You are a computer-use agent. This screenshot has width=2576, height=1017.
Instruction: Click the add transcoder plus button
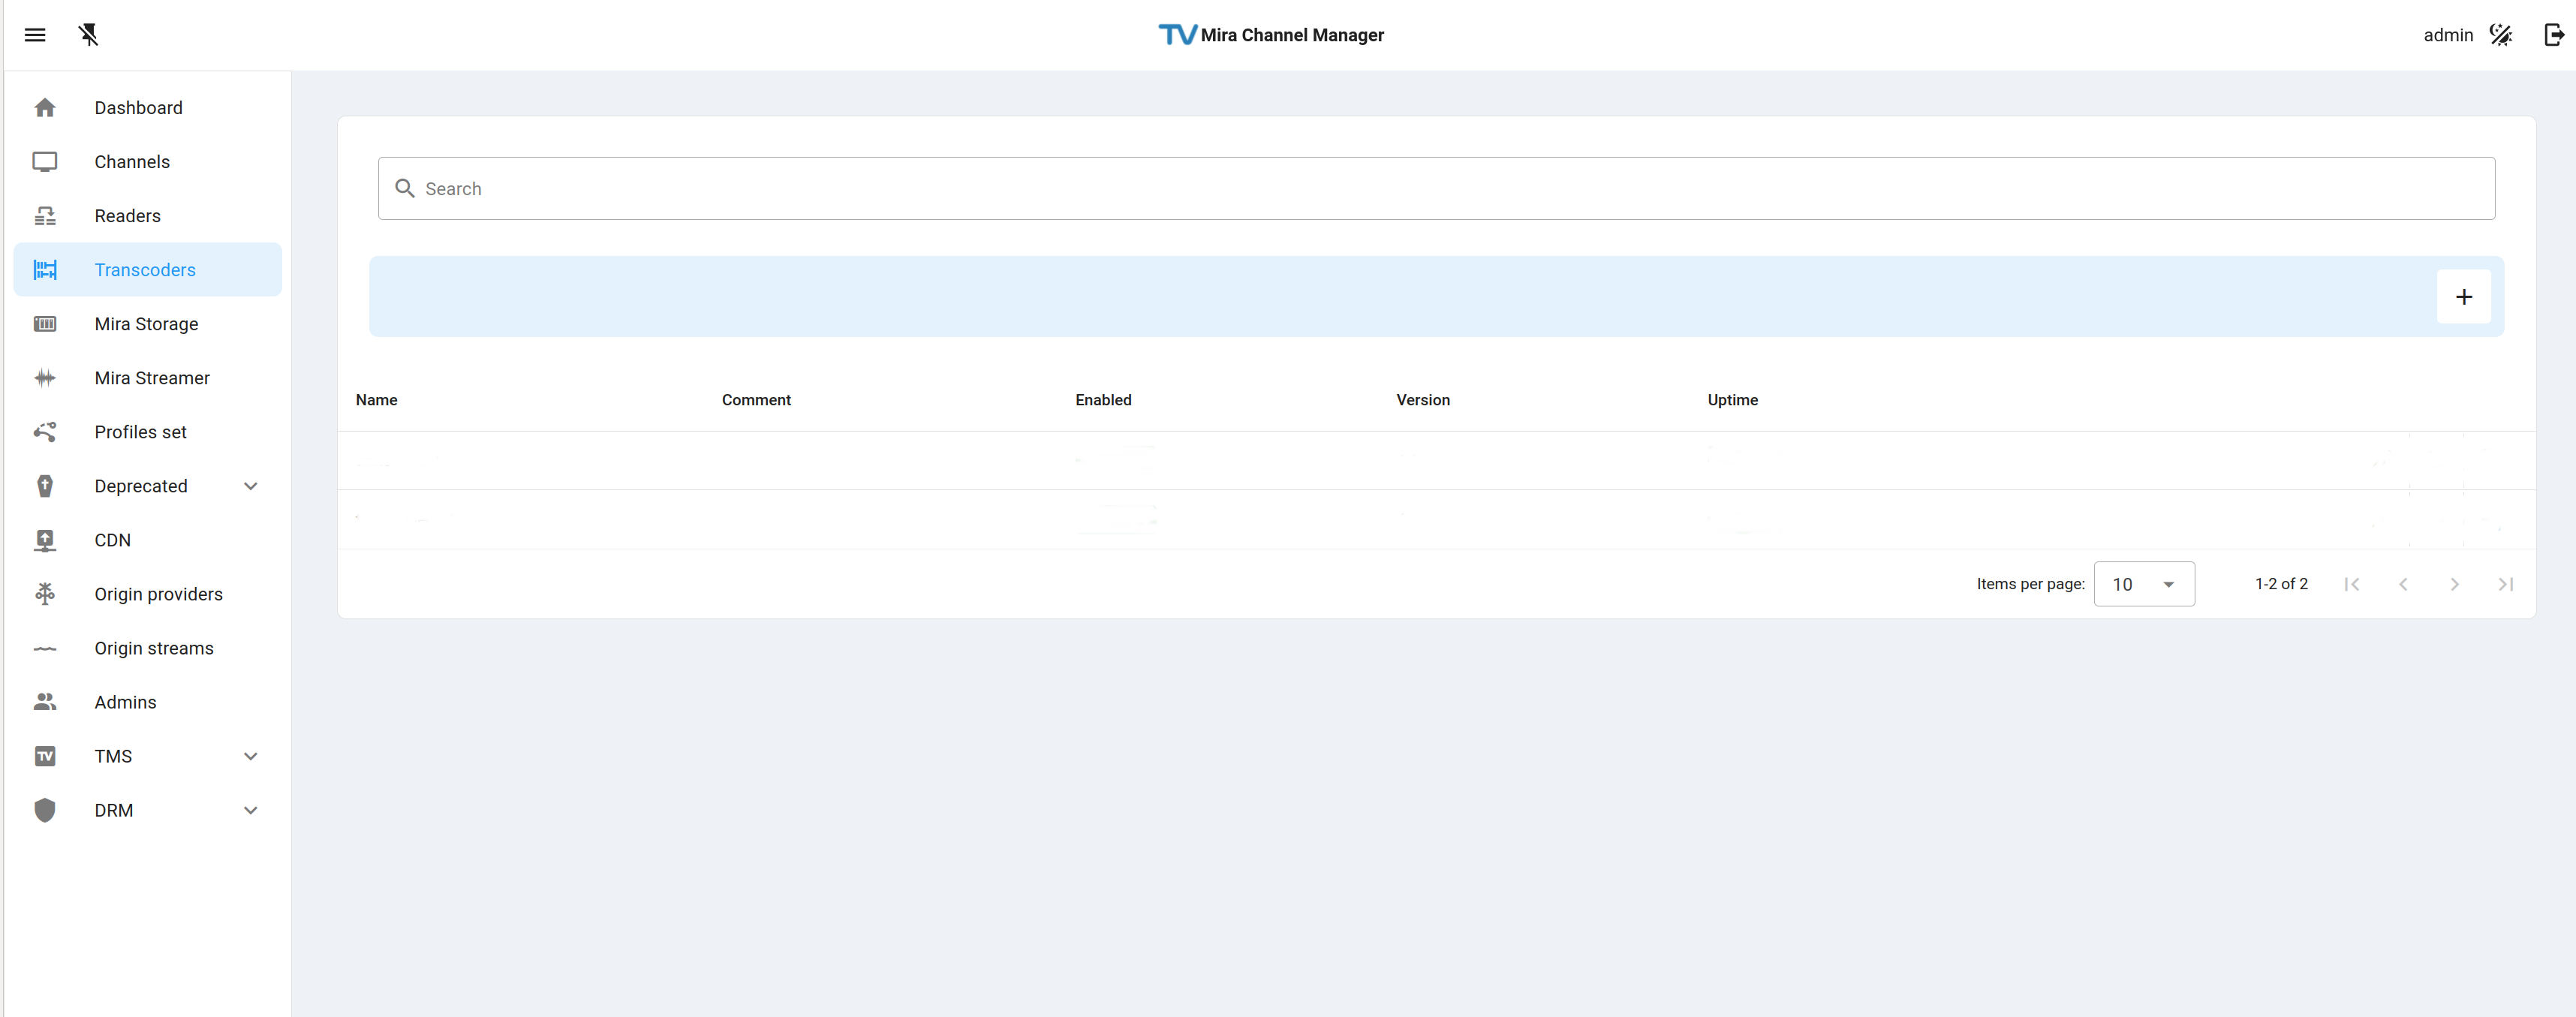tap(2463, 297)
